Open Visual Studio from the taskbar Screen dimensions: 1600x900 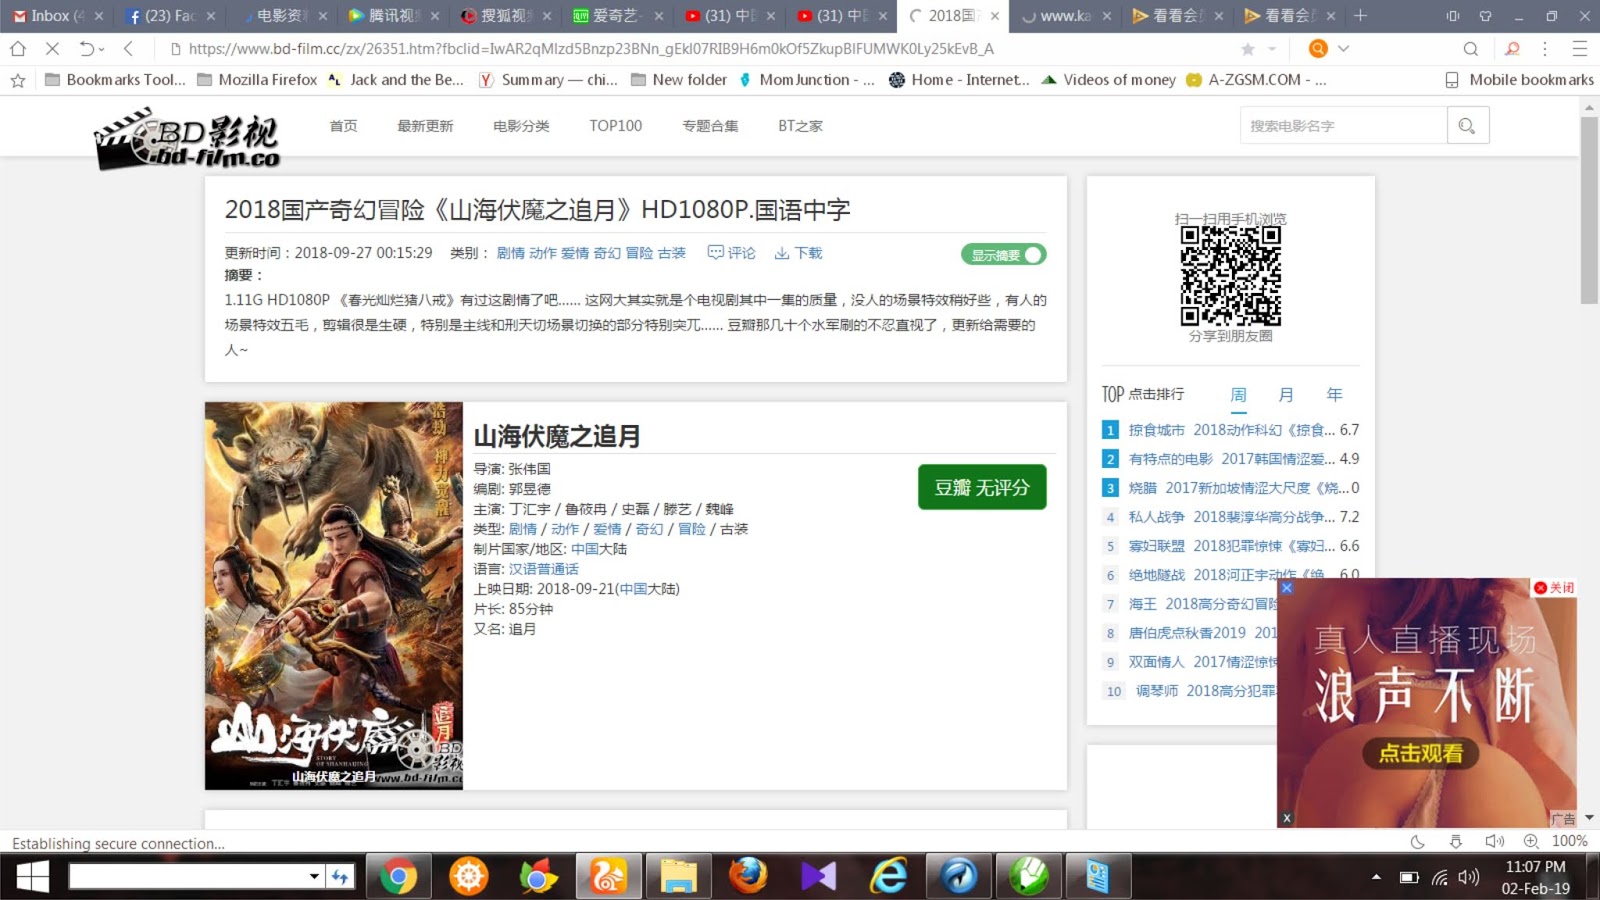[818, 877]
